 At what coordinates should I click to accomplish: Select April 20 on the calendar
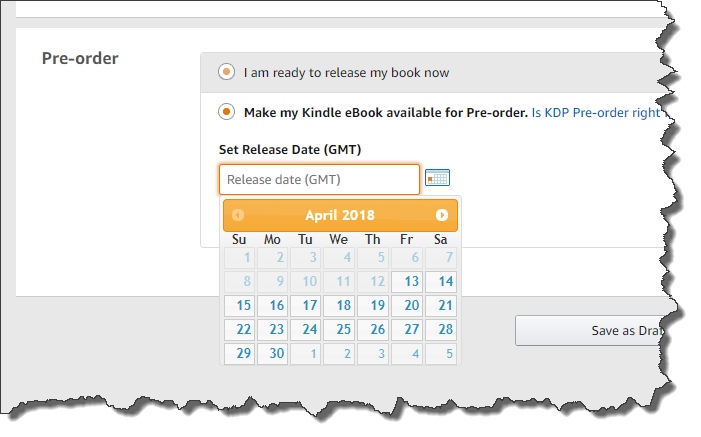coord(407,305)
